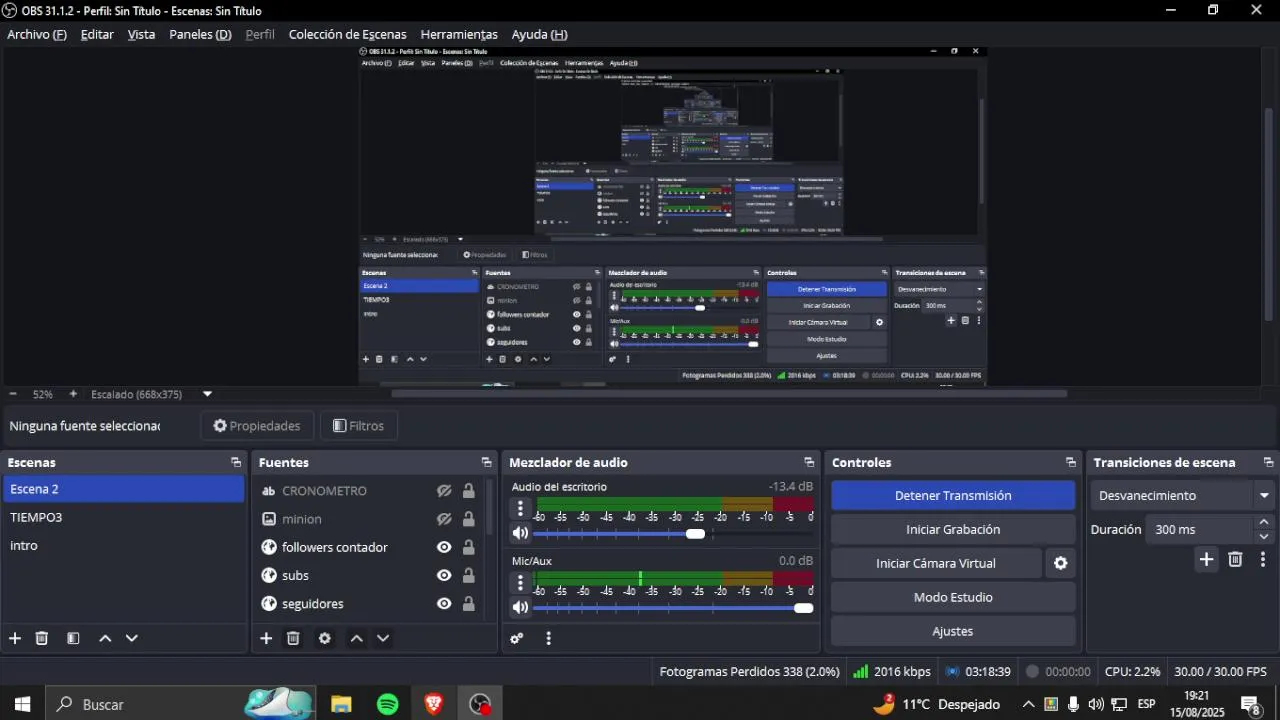Add a new scene with plus icon
This screenshot has height=720, width=1280.
(15, 638)
